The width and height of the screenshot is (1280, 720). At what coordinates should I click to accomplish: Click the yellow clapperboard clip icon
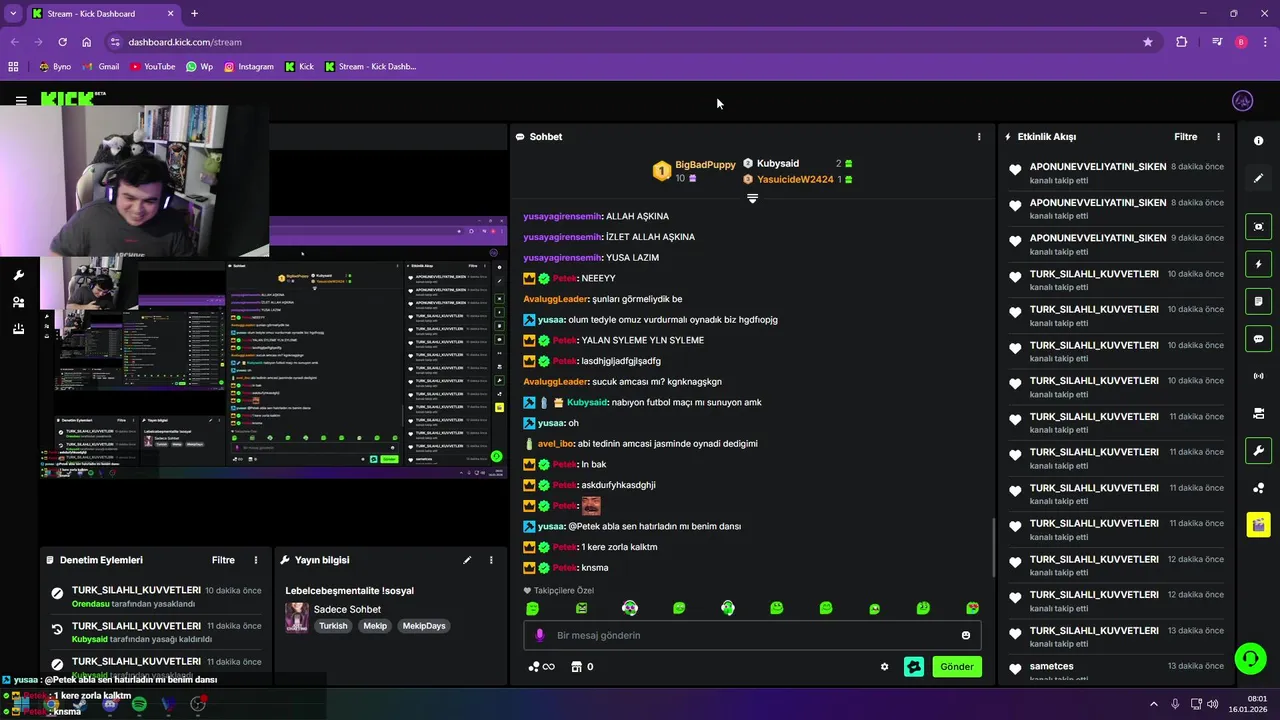coord(1258,524)
